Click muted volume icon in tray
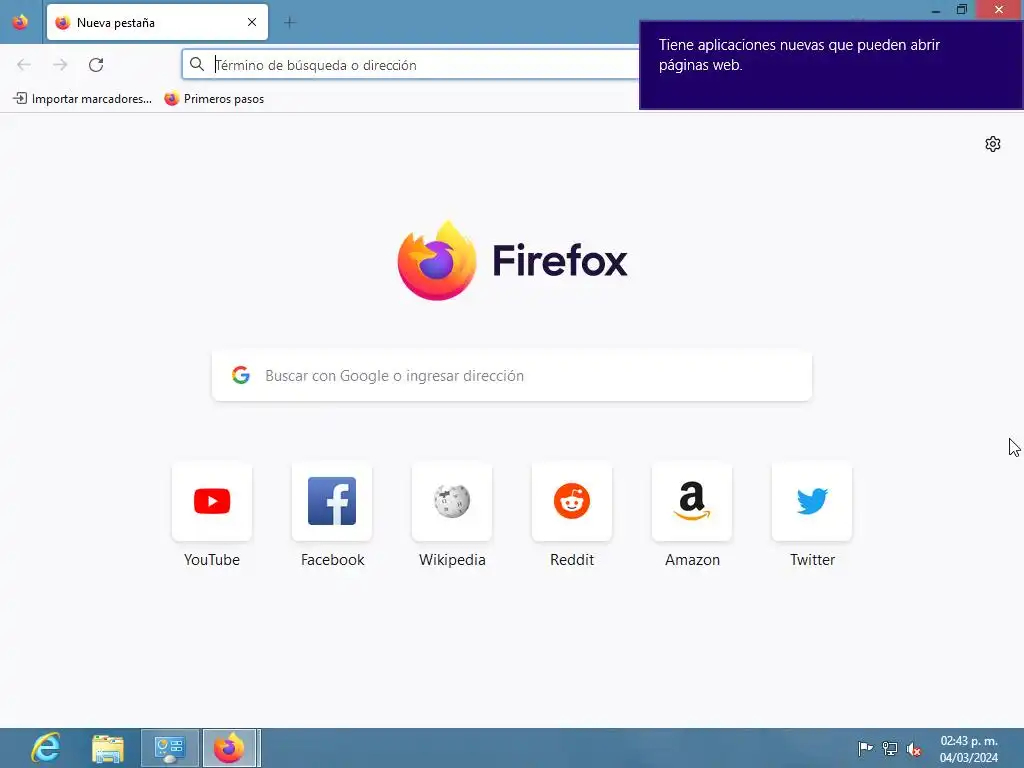Viewport: 1024px width, 768px height. (914, 749)
